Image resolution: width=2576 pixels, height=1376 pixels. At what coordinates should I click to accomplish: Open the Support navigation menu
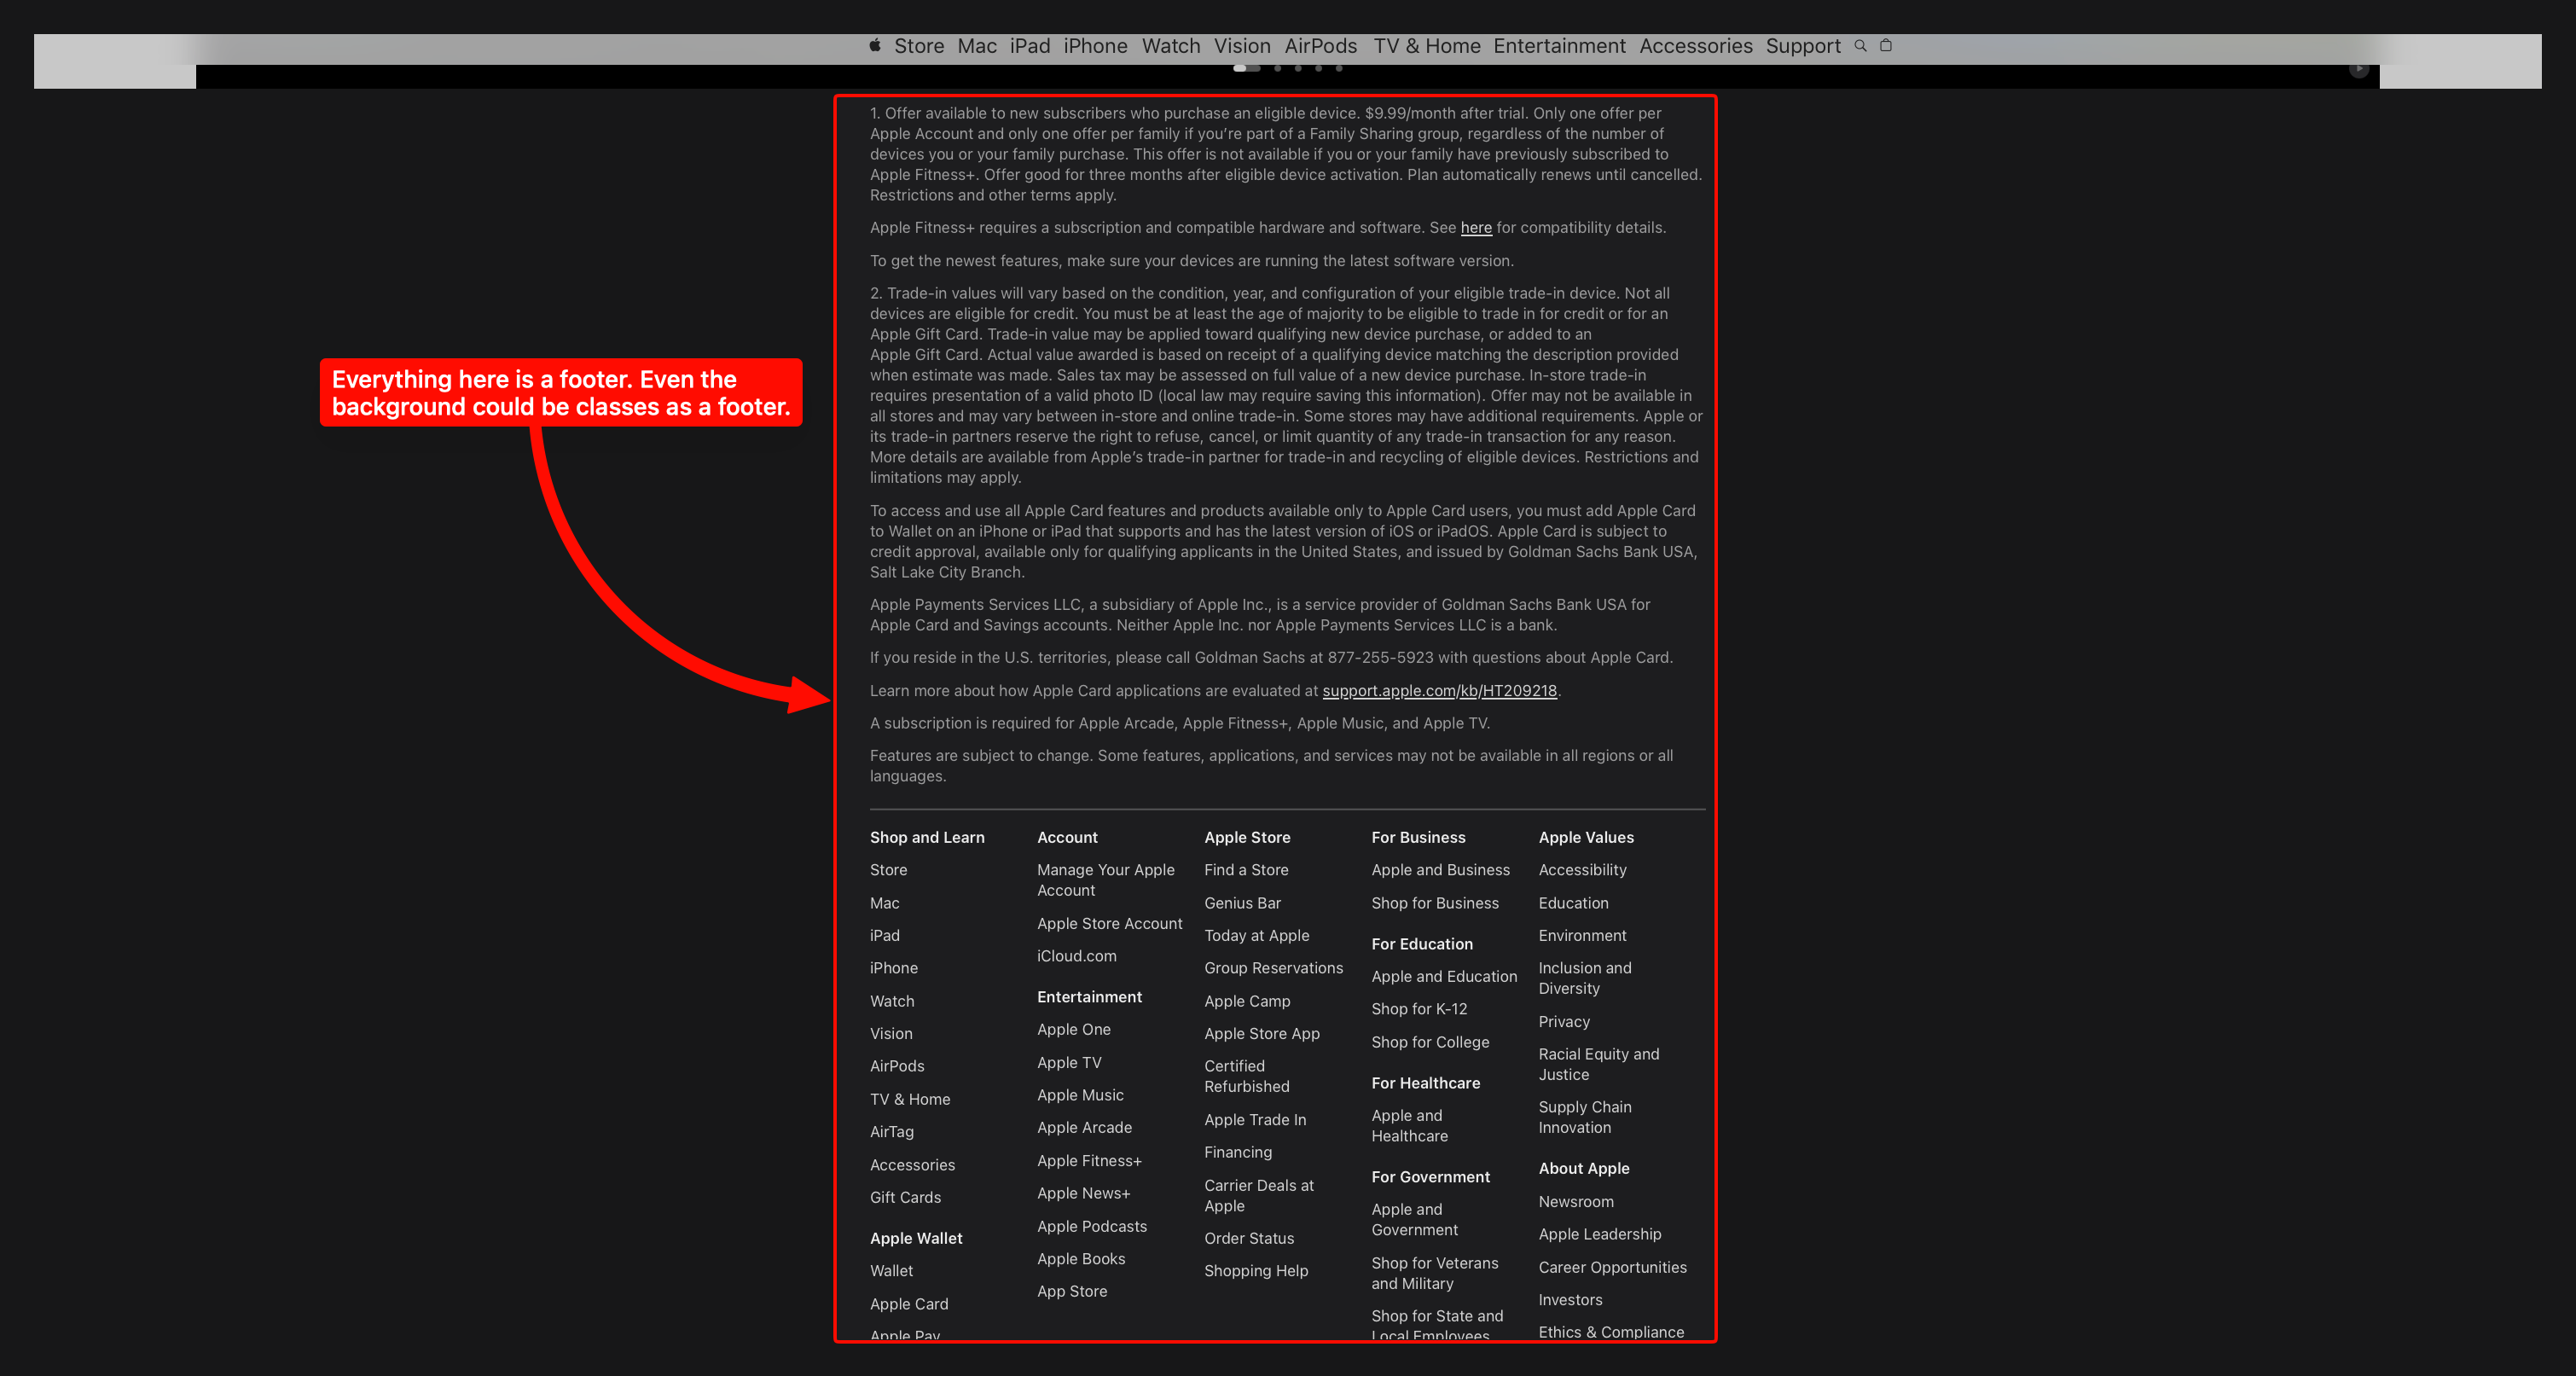1802,46
